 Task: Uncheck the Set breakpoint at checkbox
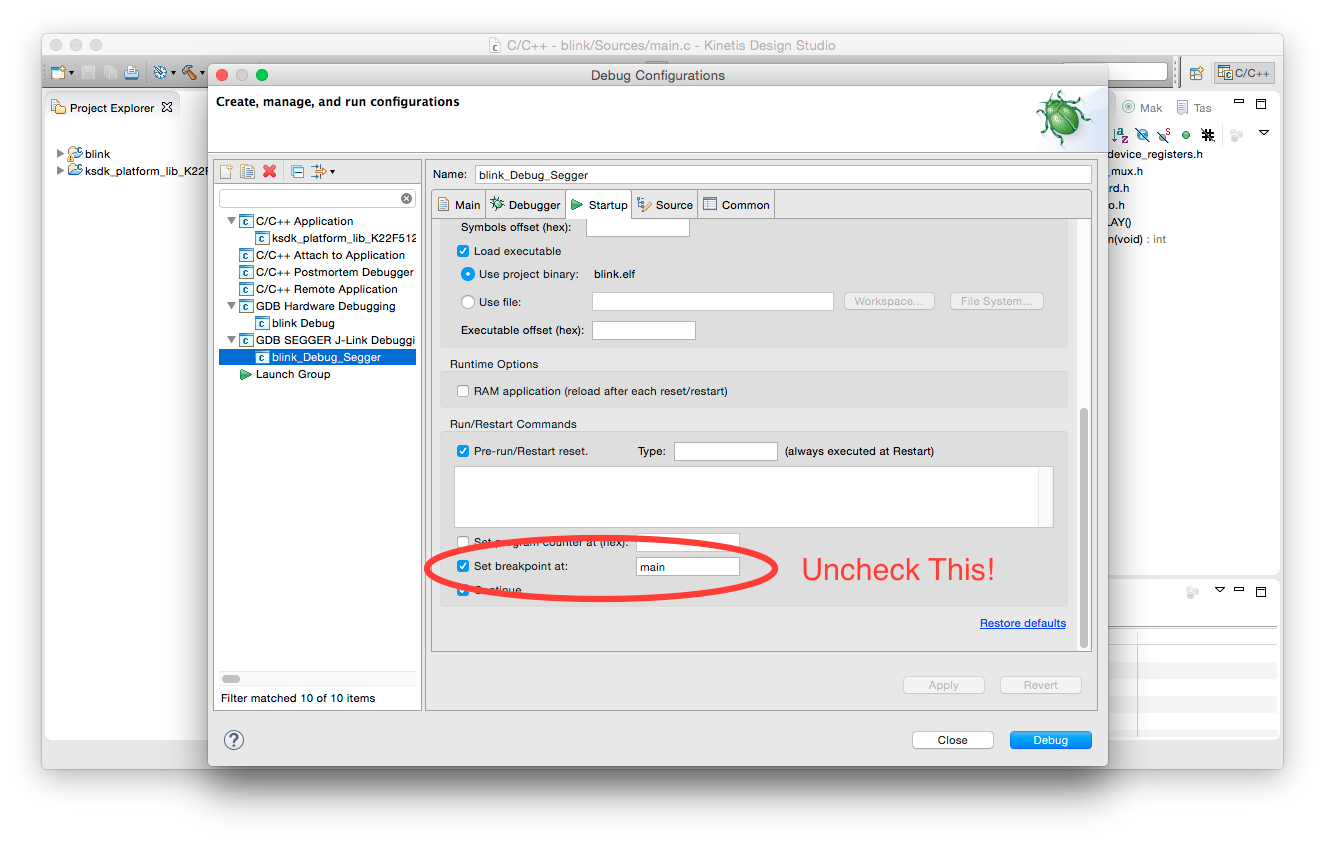point(463,566)
